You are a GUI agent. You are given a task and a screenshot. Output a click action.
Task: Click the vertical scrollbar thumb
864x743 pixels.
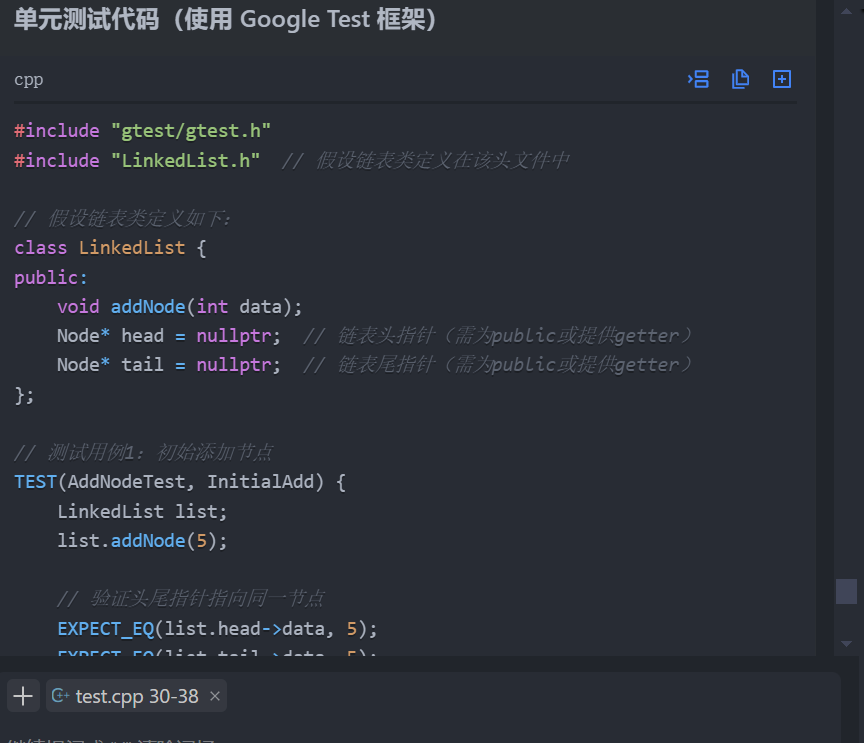pos(846,591)
